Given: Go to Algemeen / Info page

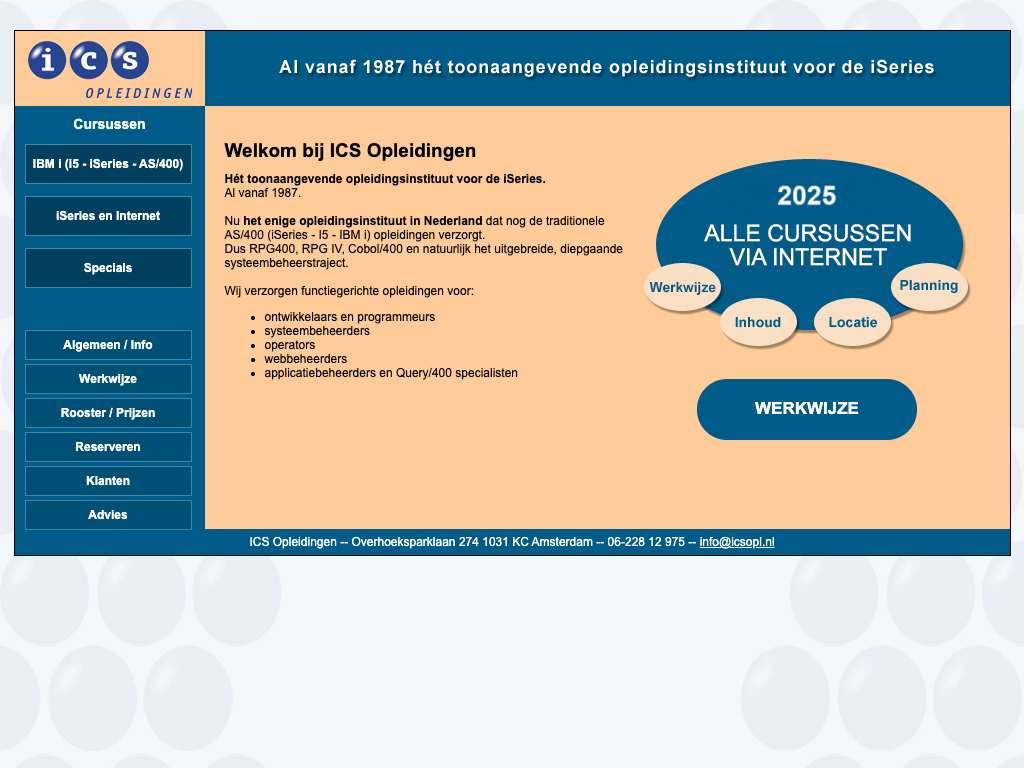Looking at the screenshot, I should click(108, 345).
